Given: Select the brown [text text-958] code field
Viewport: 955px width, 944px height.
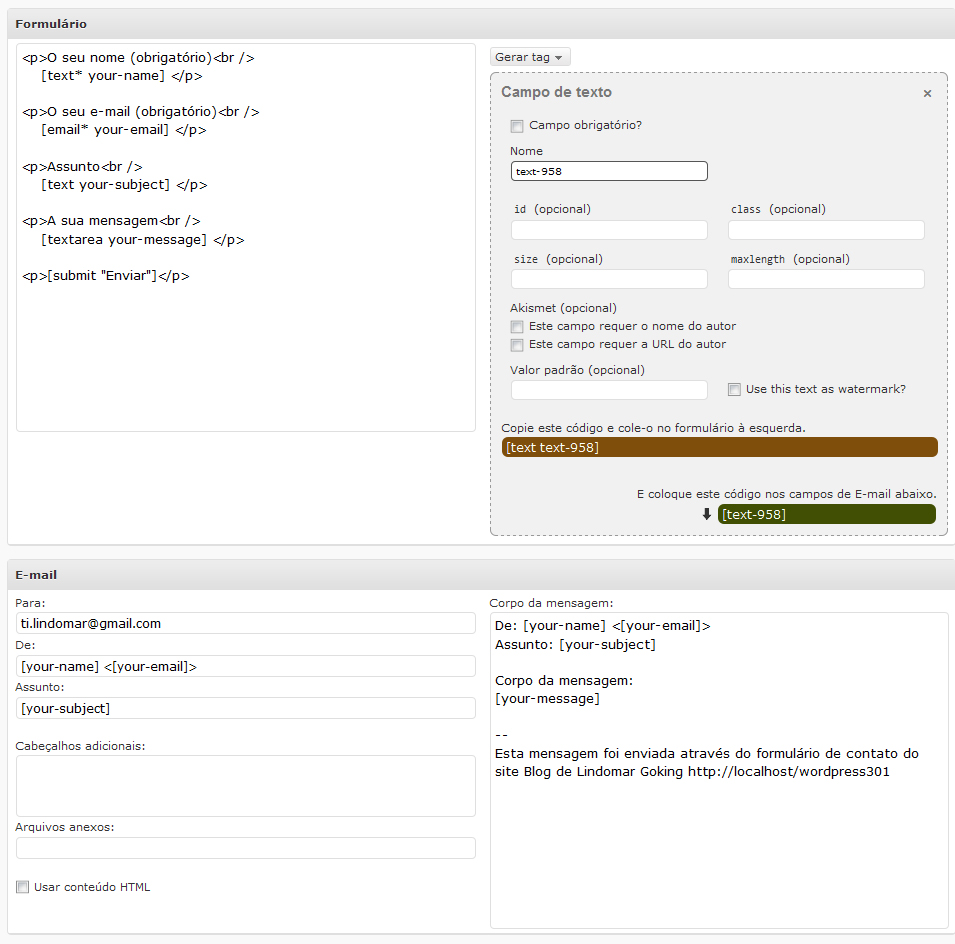Looking at the screenshot, I should coord(719,447).
